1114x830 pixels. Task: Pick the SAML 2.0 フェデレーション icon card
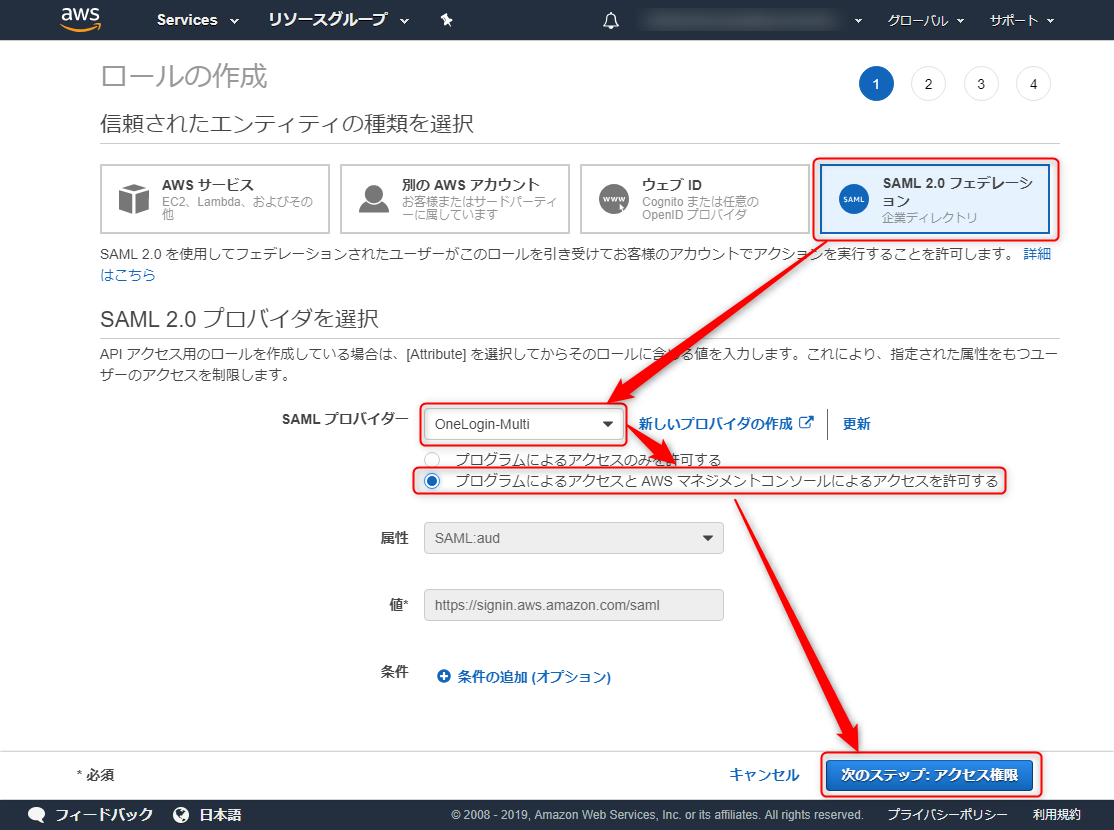pos(935,199)
